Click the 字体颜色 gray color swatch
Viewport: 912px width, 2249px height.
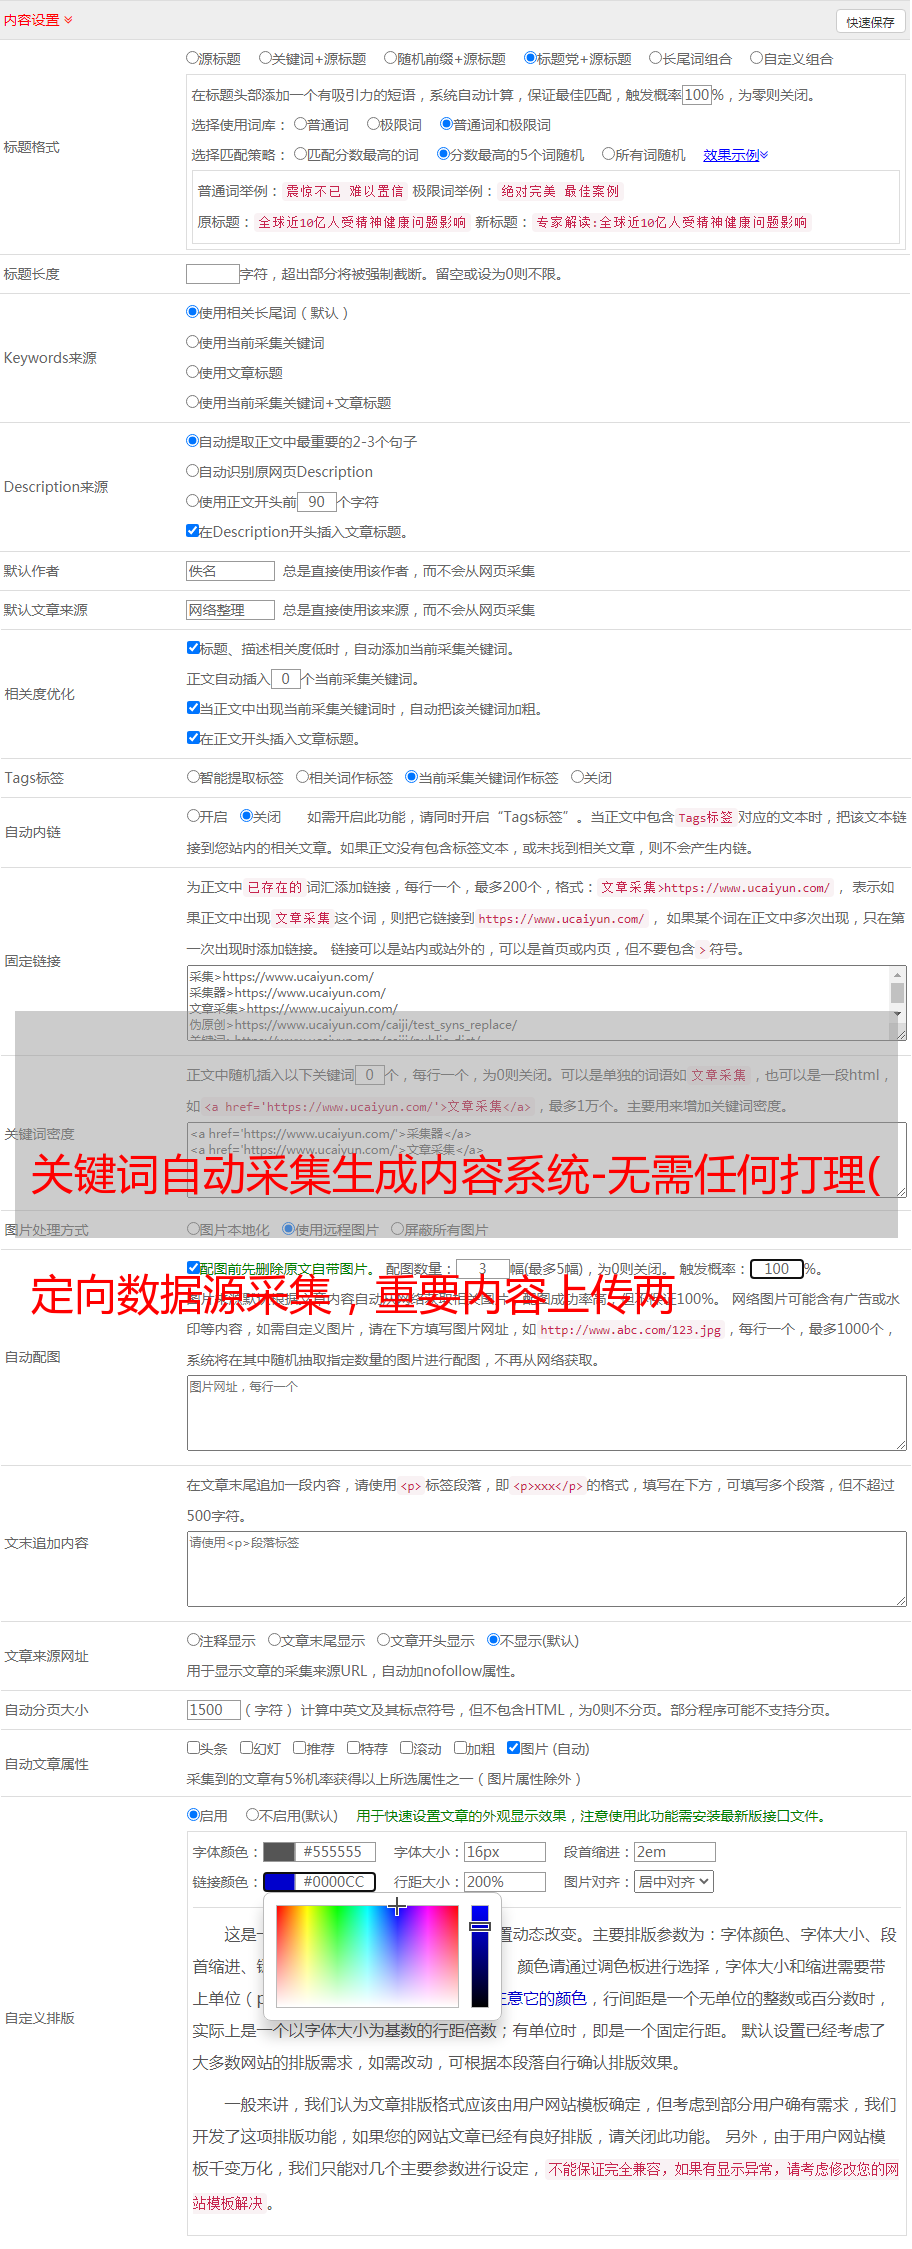tap(279, 1852)
